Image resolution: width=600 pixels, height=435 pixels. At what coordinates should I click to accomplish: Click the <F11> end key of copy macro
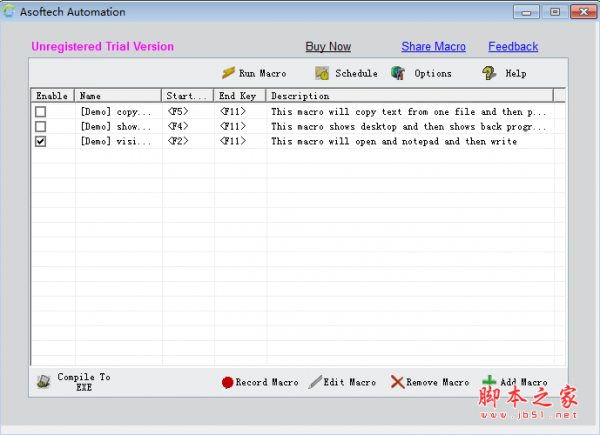[x=233, y=112]
